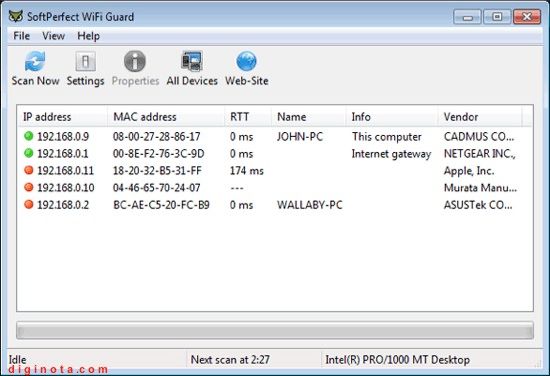Click the Murata Manu... vendor cell
Screen dimensions: 550x376
click(x=480, y=188)
